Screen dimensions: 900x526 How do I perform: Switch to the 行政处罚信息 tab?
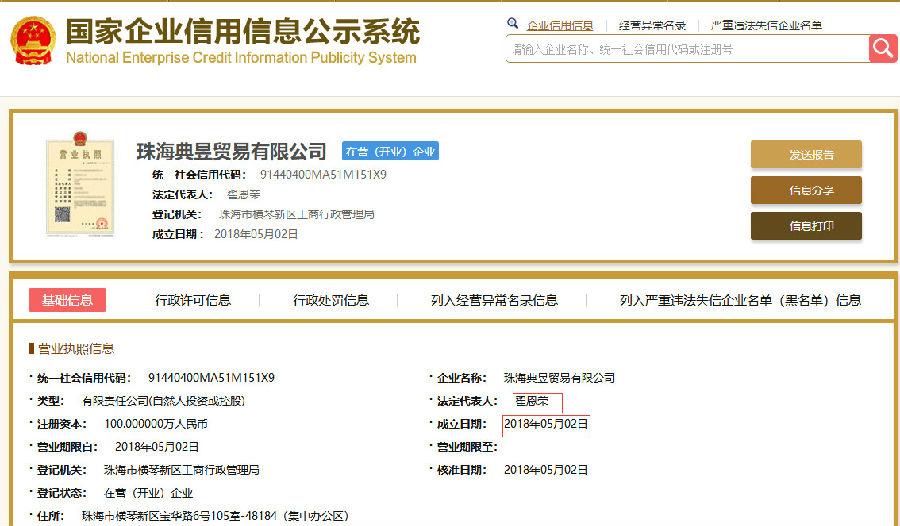tap(331, 300)
